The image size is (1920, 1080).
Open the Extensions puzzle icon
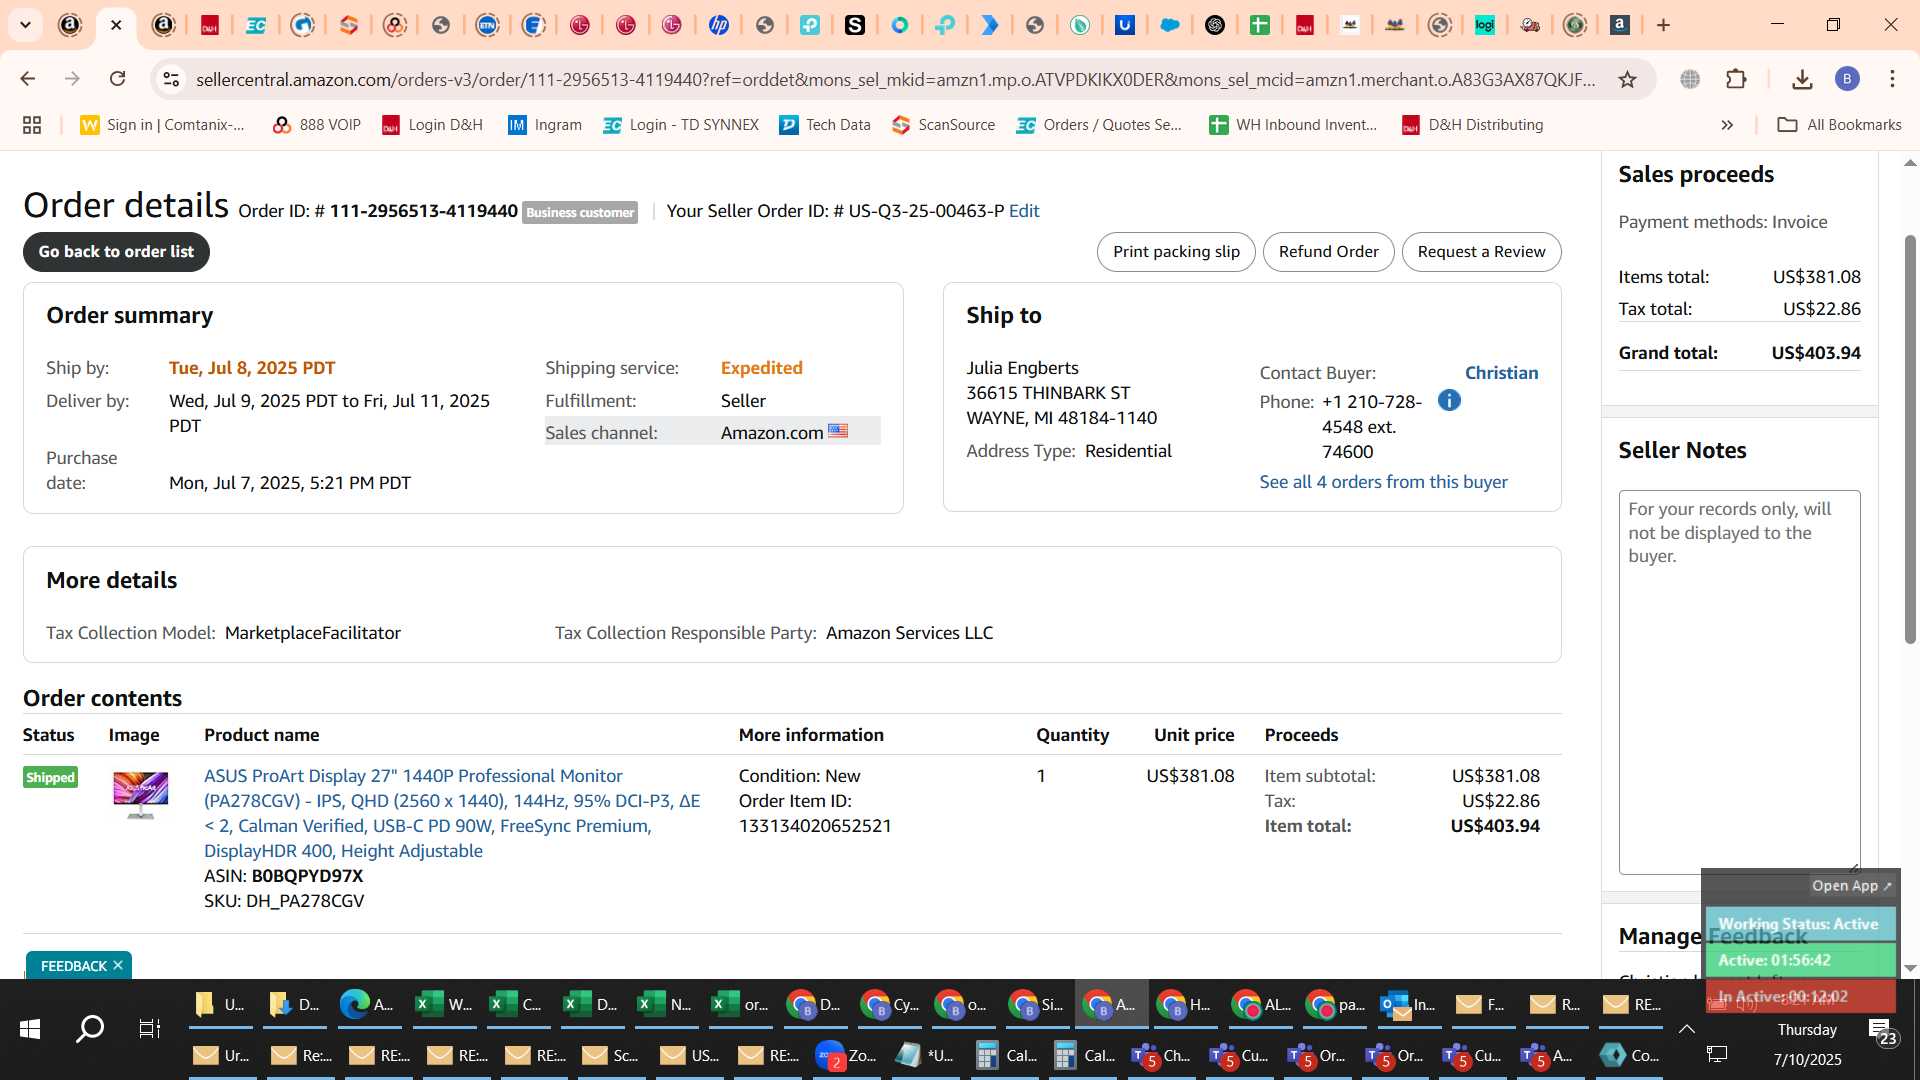[x=1736, y=79]
